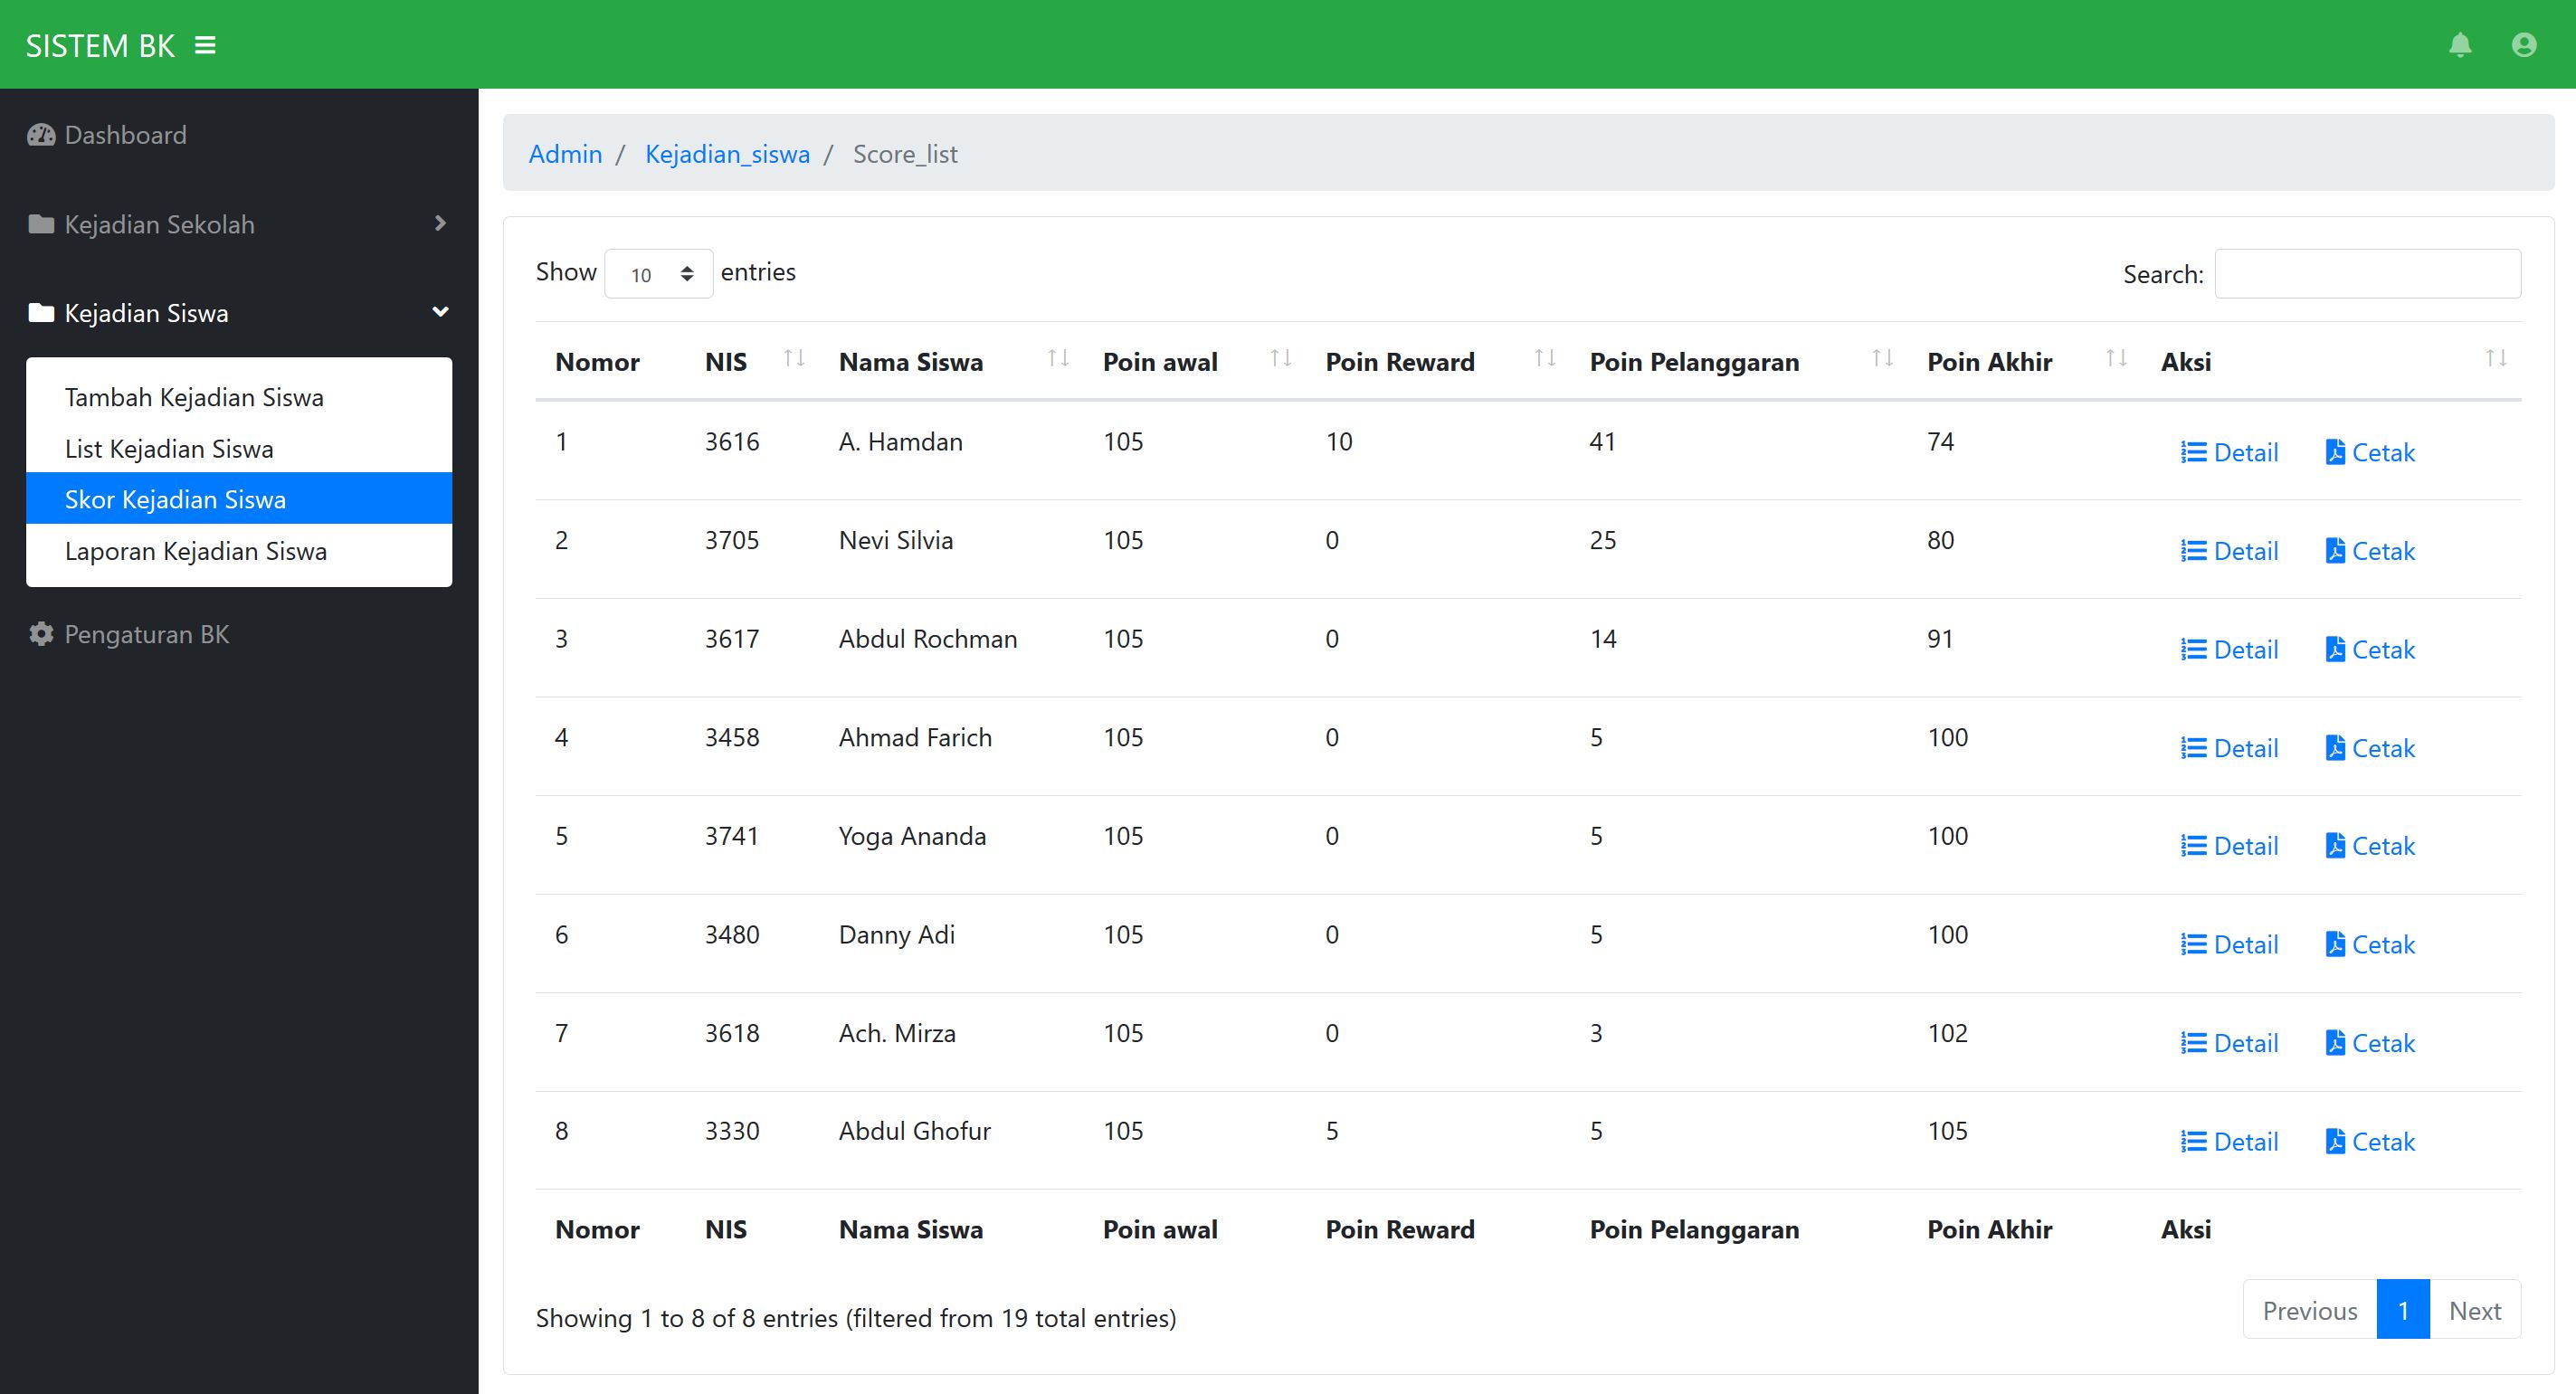The height and width of the screenshot is (1394, 2576).
Task: Print Cetak PDF for Abdul Rochman
Action: (x=2370, y=650)
